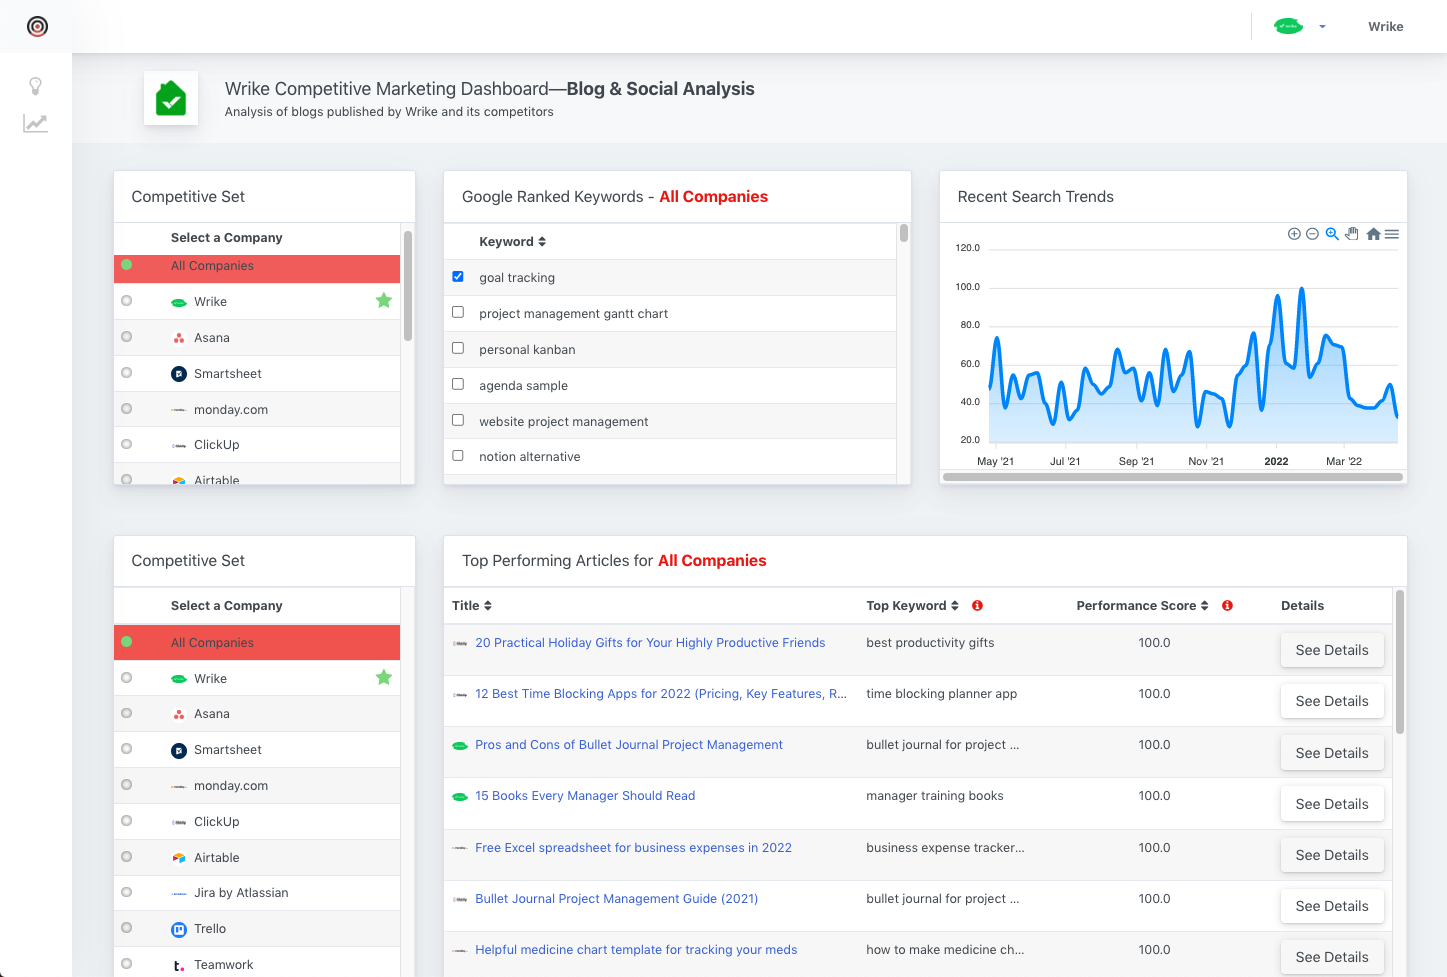Tick the personal kanban checkbox

click(x=458, y=349)
